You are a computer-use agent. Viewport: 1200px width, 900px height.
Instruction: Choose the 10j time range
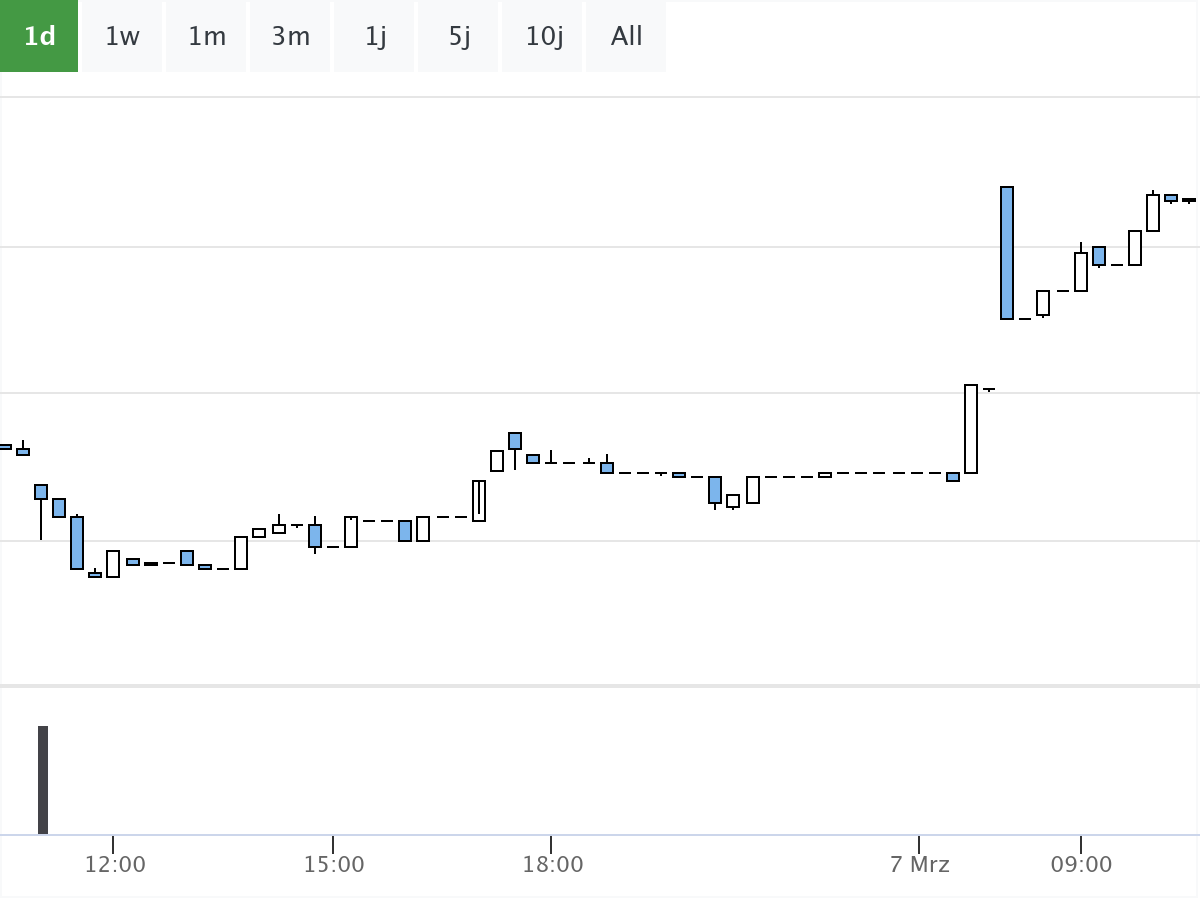click(544, 36)
